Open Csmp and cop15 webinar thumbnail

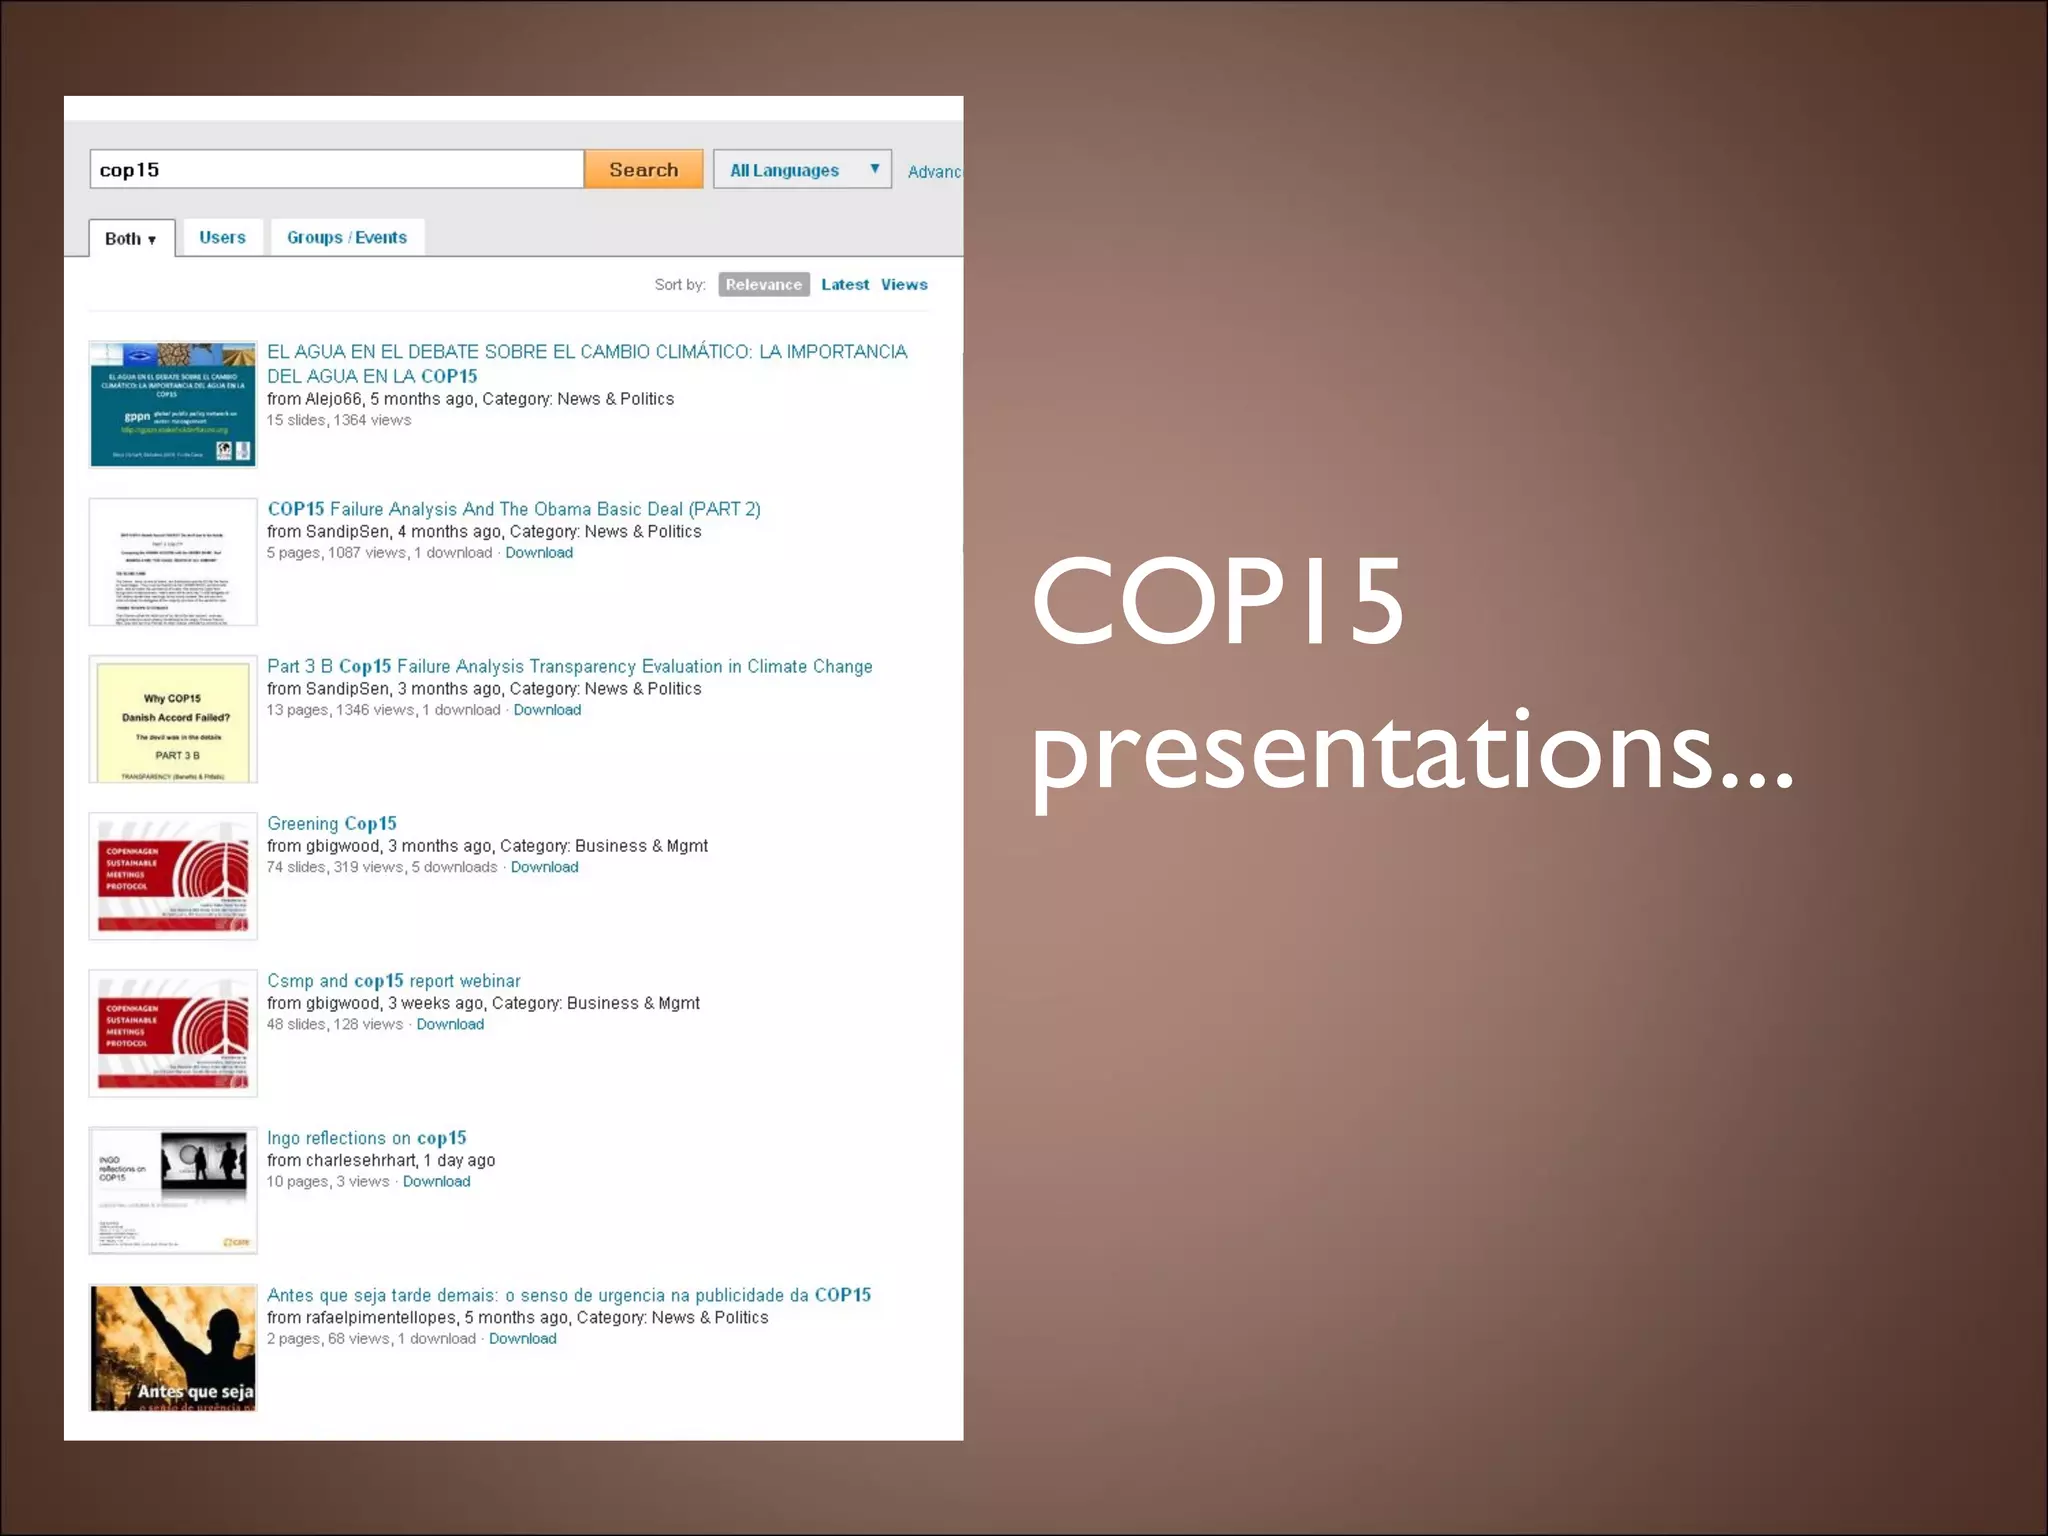(173, 1033)
